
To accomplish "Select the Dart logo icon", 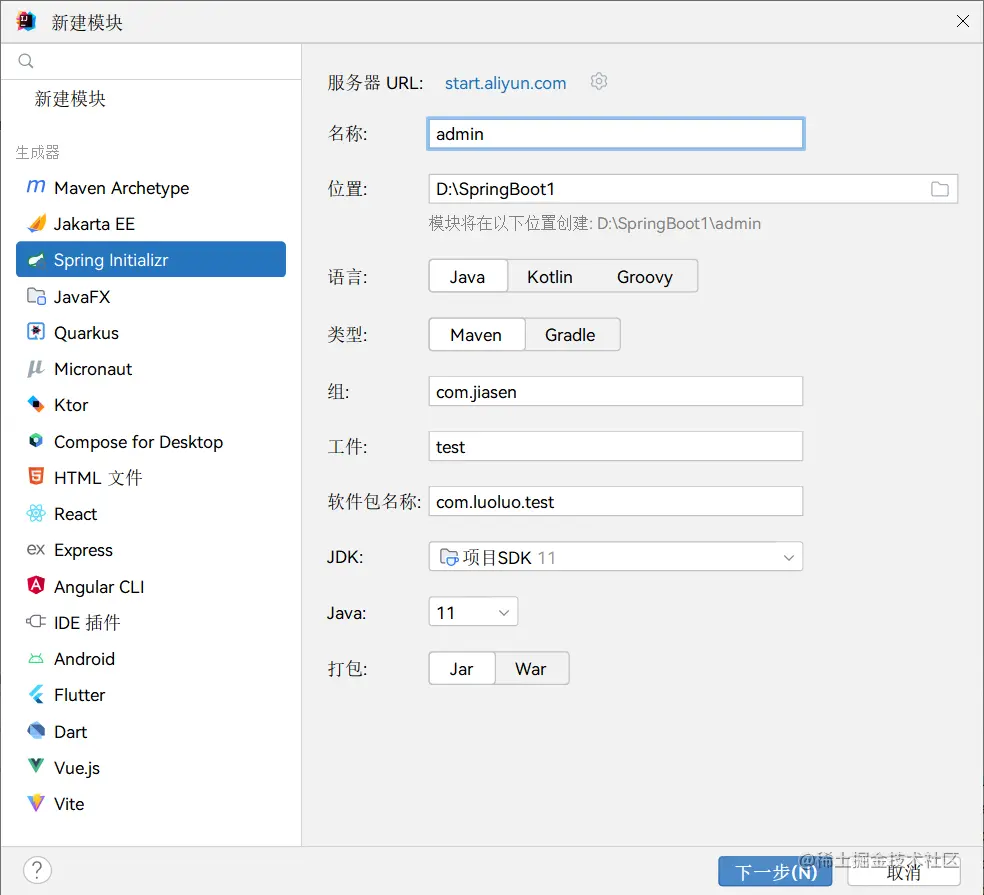I will pos(36,731).
